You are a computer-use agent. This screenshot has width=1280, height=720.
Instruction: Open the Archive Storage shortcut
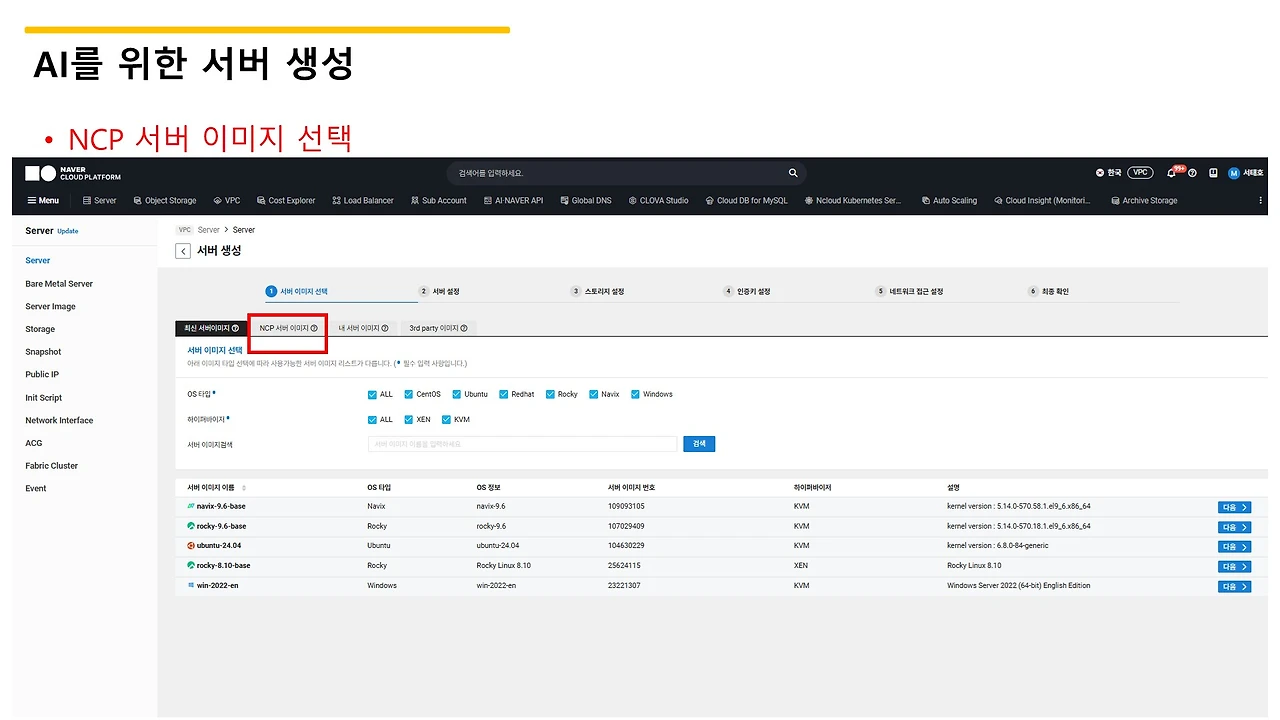1144,200
